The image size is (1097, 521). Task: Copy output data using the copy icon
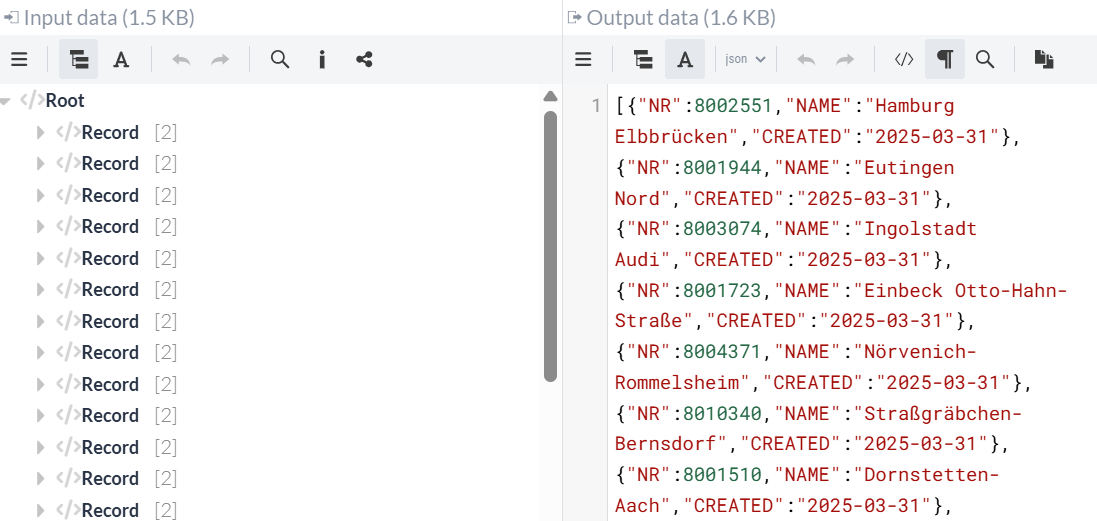(1044, 60)
